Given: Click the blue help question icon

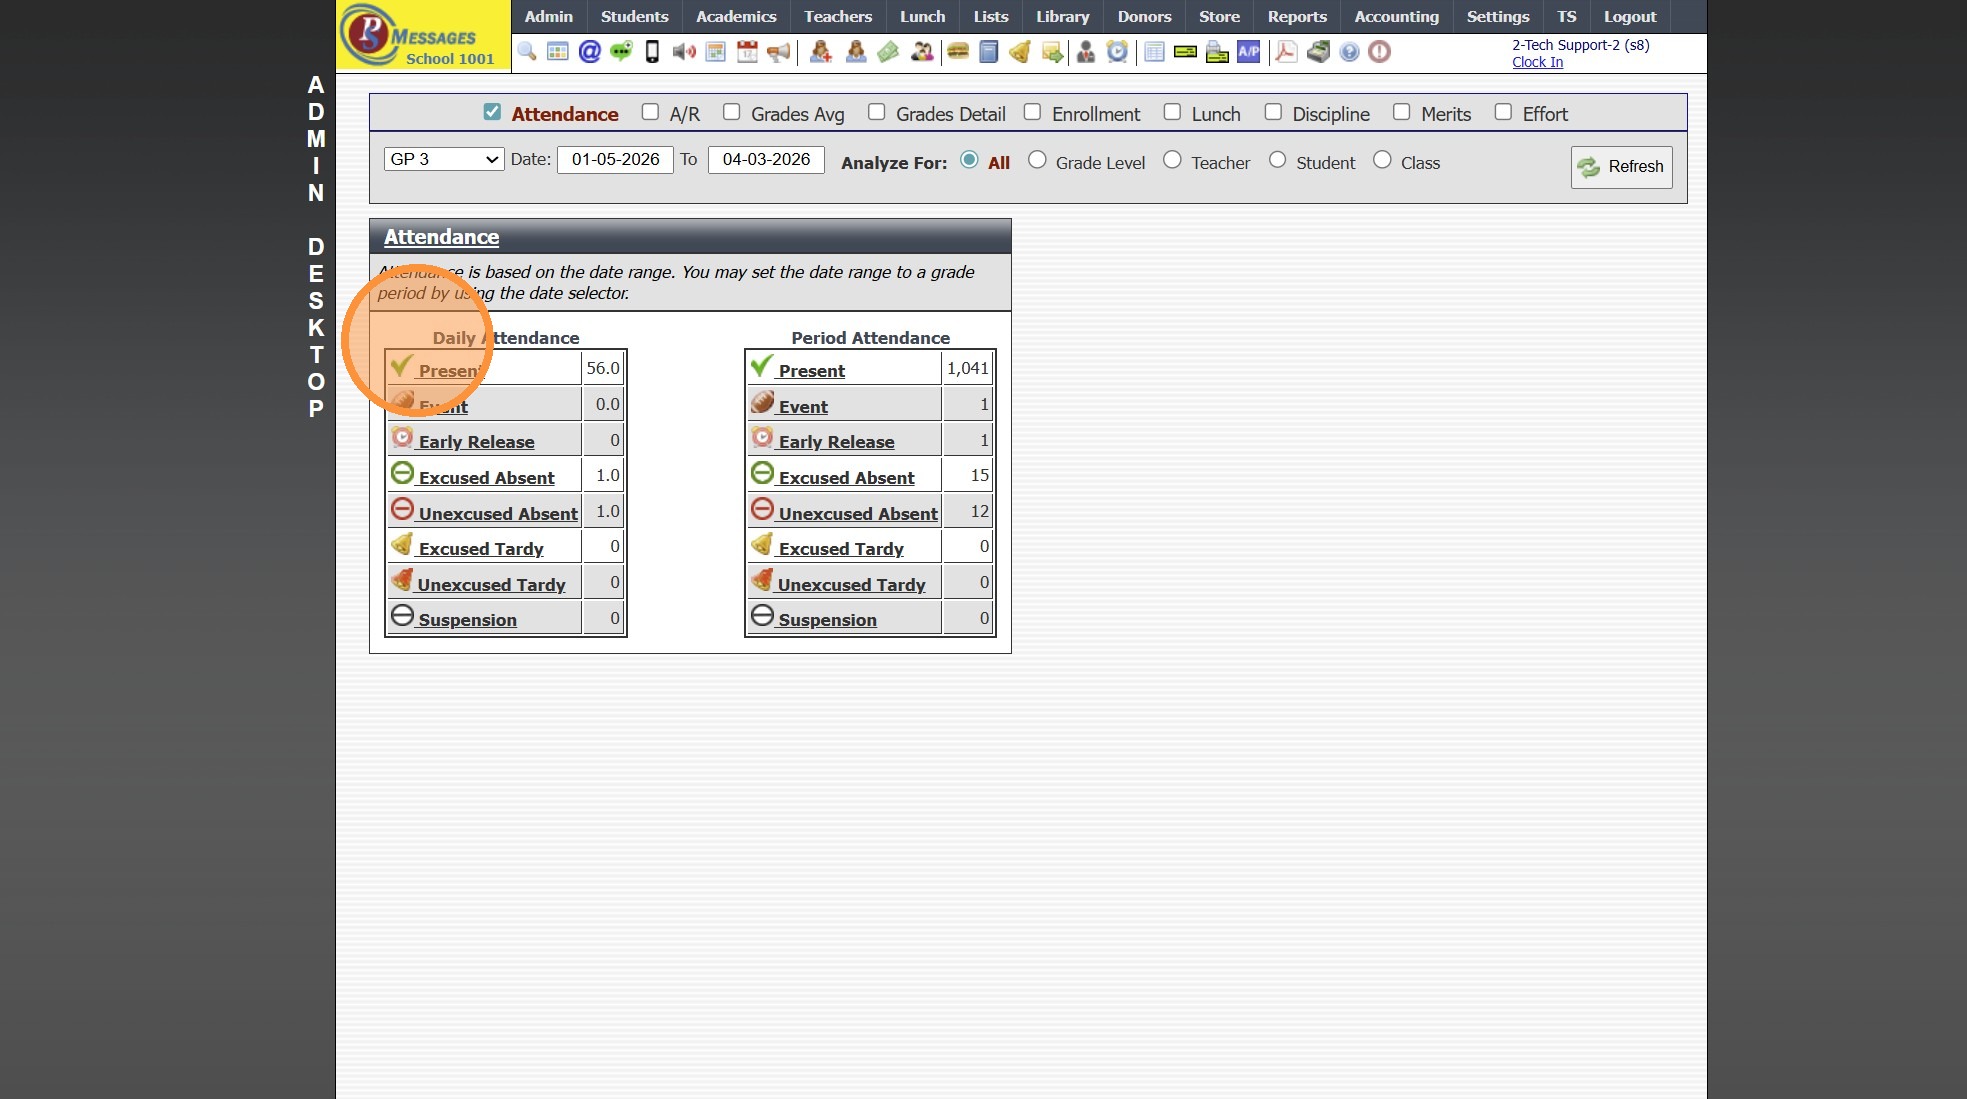Looking at the screenshot, I should [1349, 52].
